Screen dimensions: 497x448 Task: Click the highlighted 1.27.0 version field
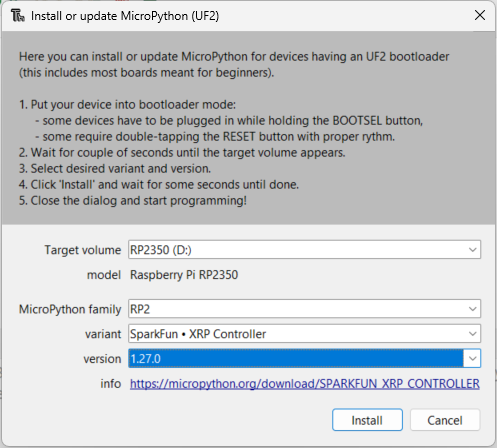(304, 359)
